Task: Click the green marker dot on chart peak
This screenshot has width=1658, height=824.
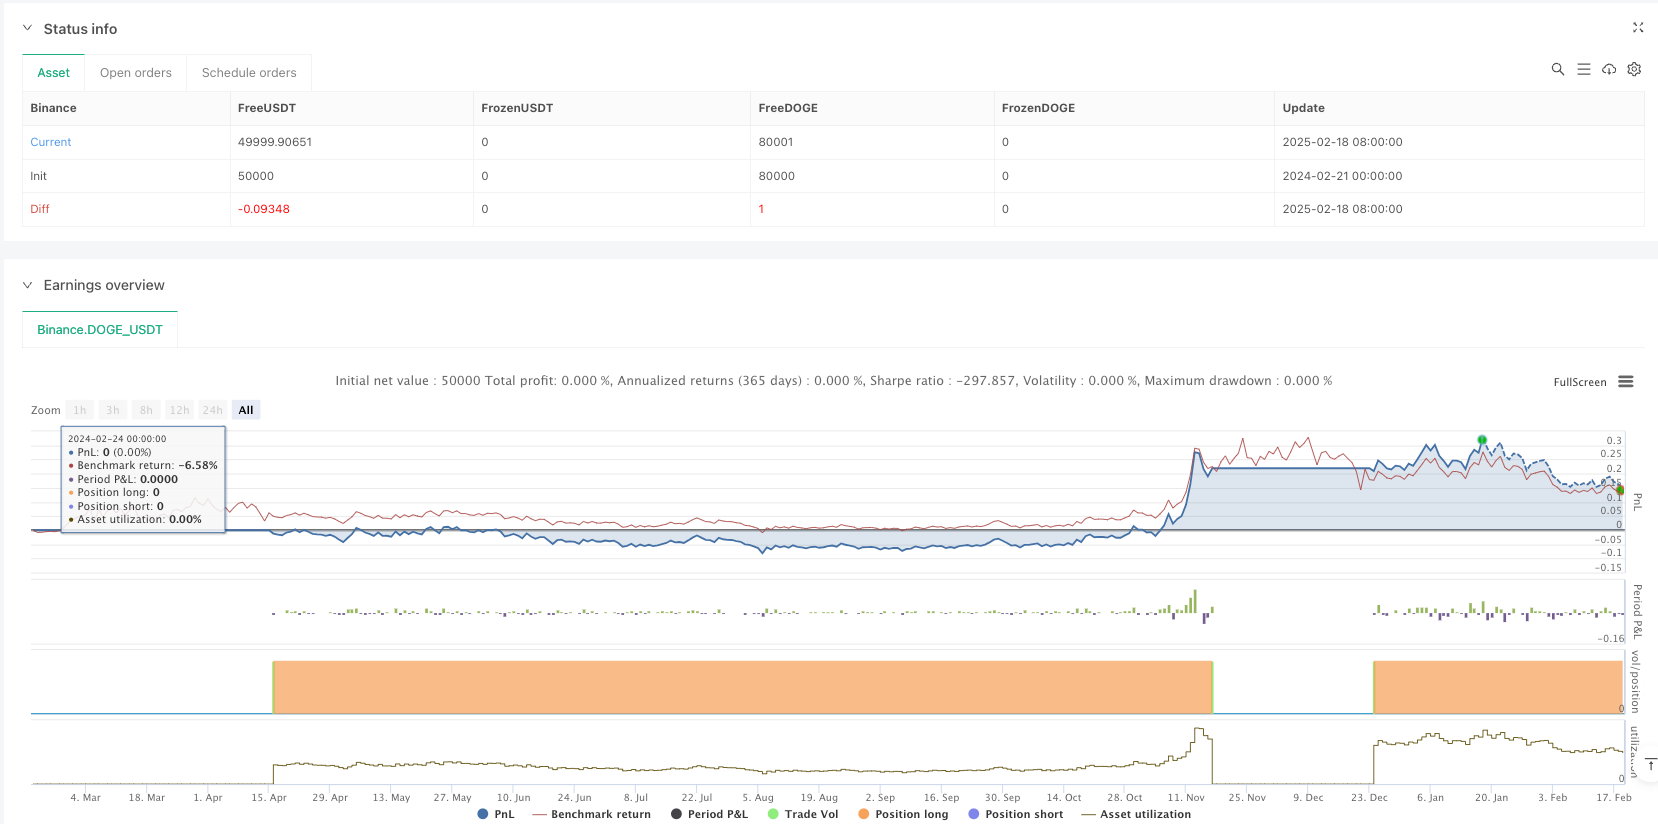Action: point(1482,440)
